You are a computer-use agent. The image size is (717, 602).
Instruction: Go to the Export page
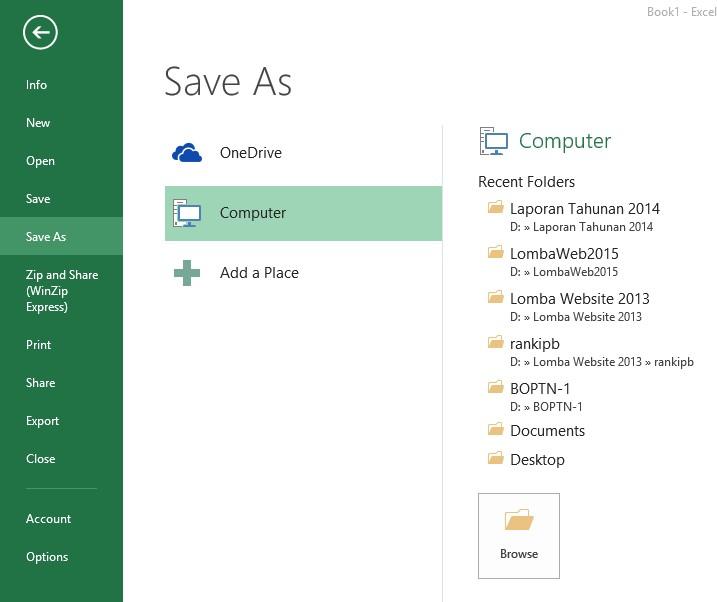click(42, 421)
